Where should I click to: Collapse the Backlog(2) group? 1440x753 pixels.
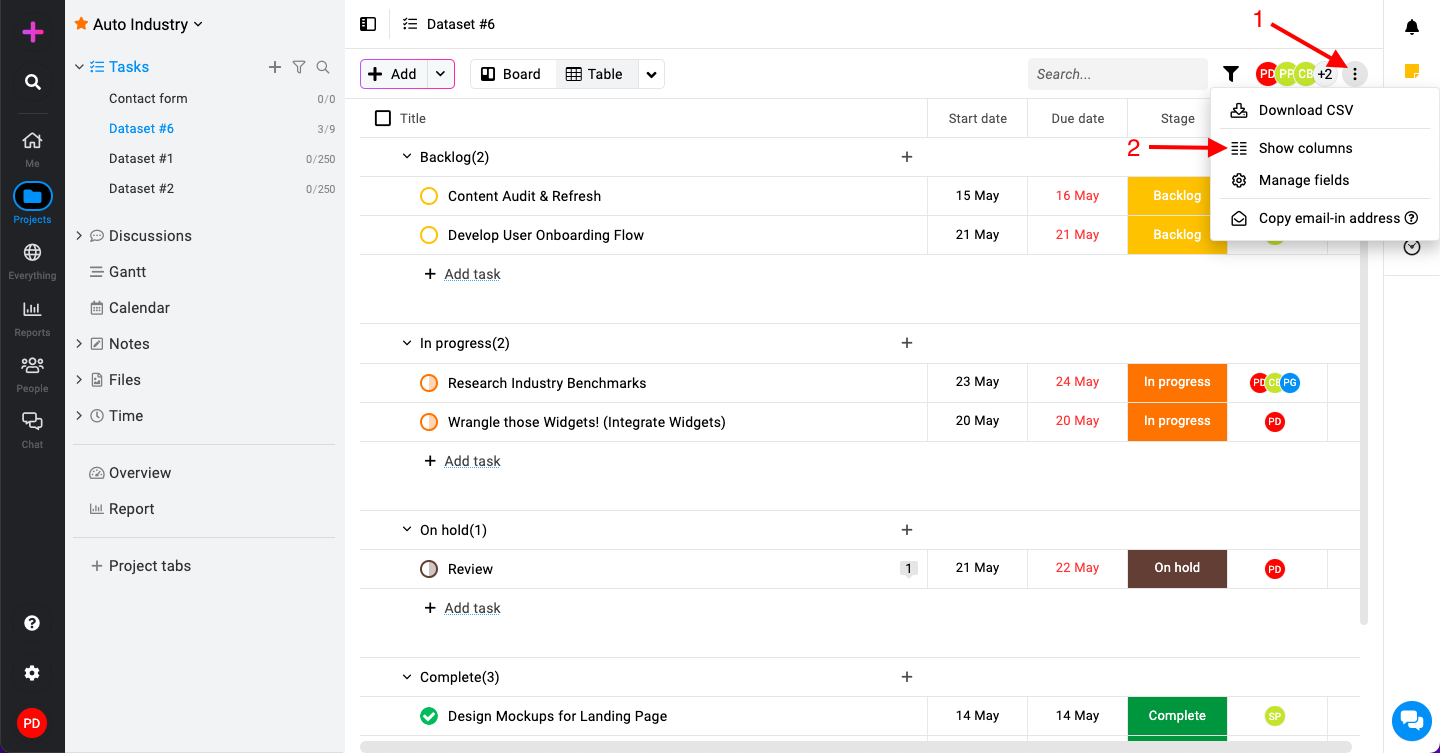click(407, 157)
